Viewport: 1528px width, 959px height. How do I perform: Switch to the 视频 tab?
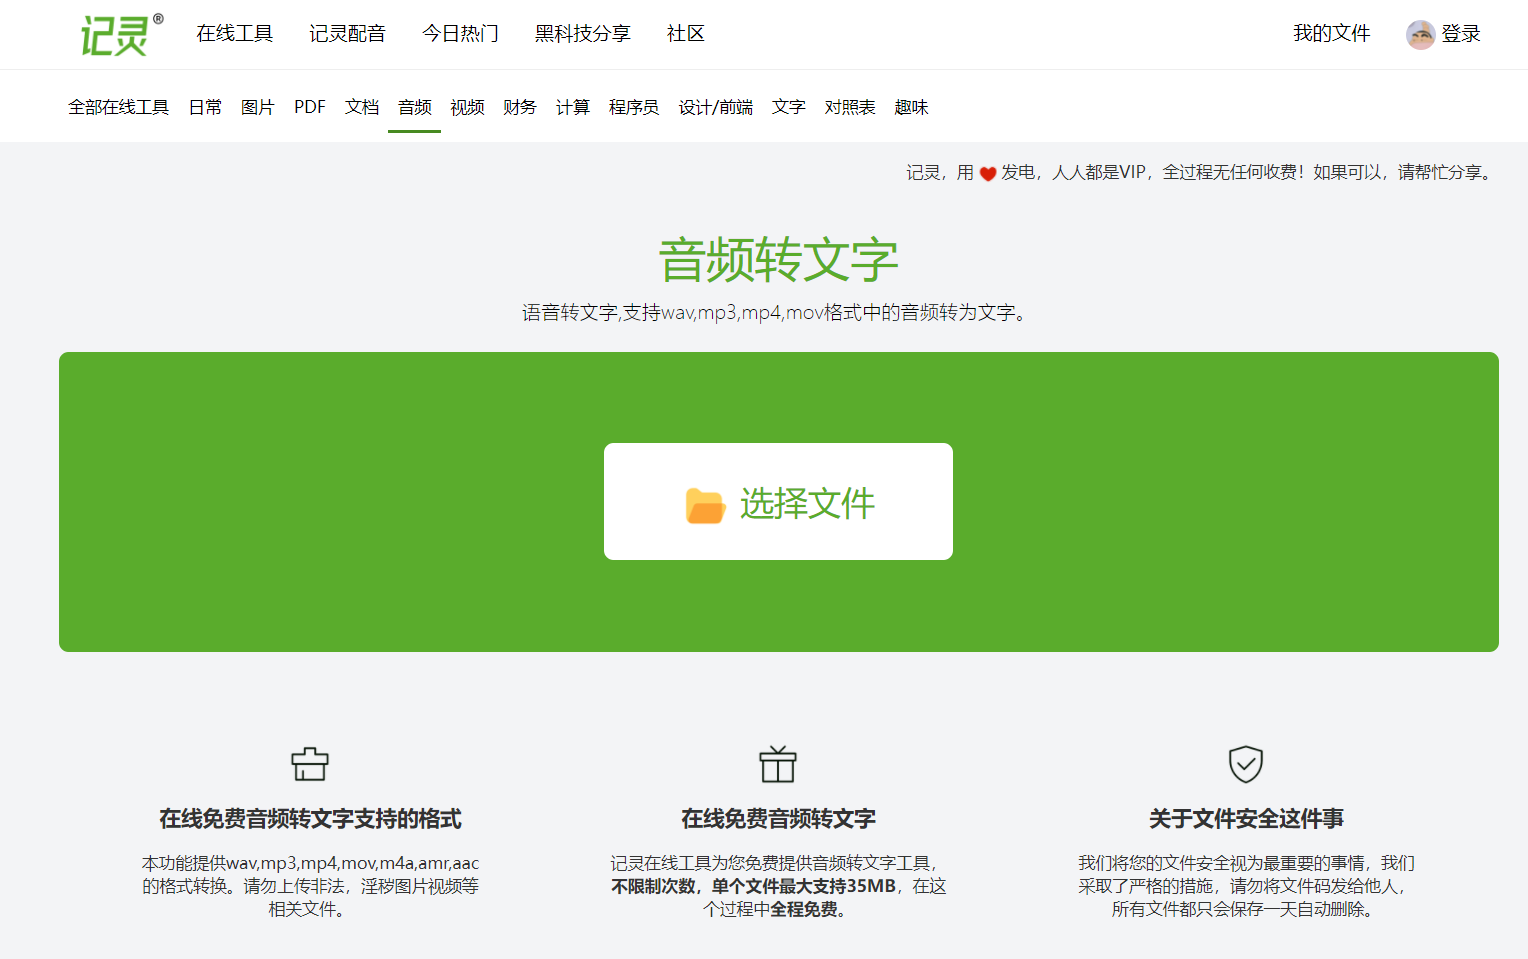467,107
